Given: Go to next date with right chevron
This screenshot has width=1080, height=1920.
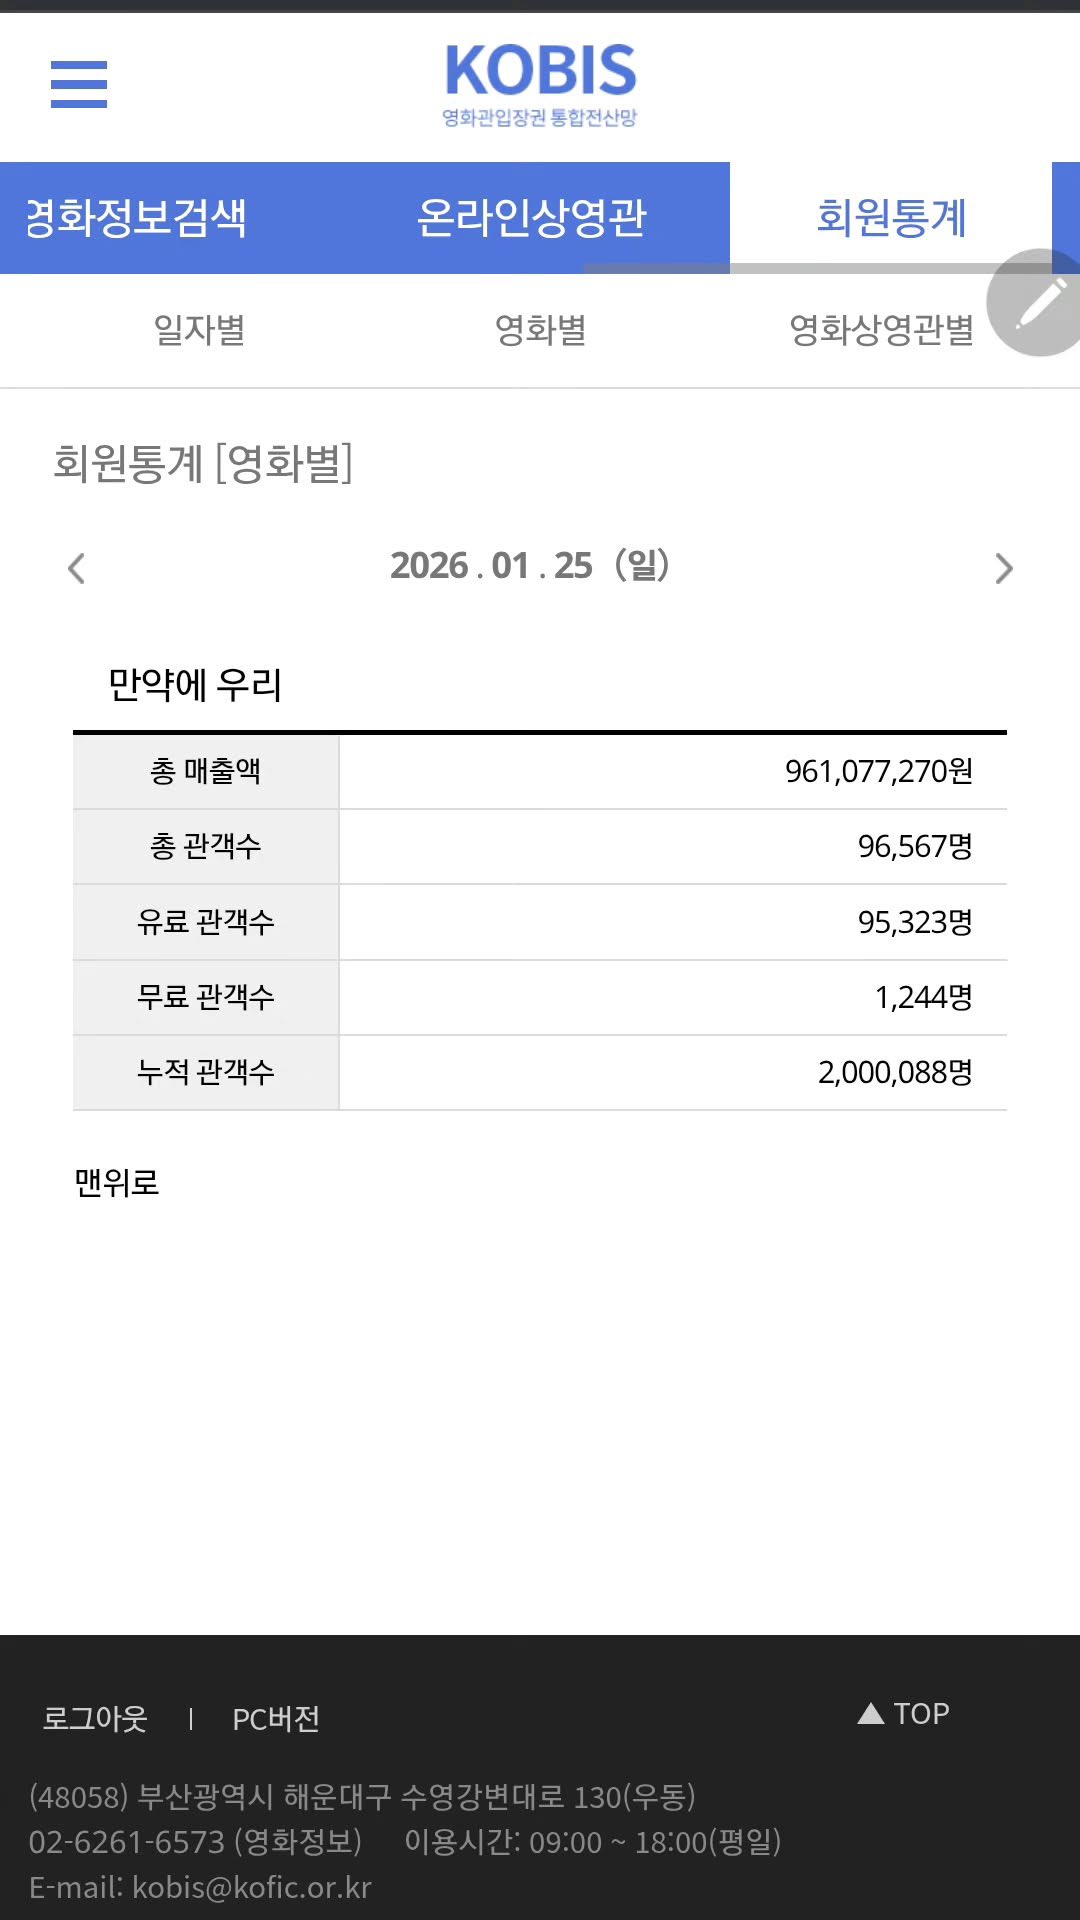Looking at the screenshot, I should point(1004,568).
